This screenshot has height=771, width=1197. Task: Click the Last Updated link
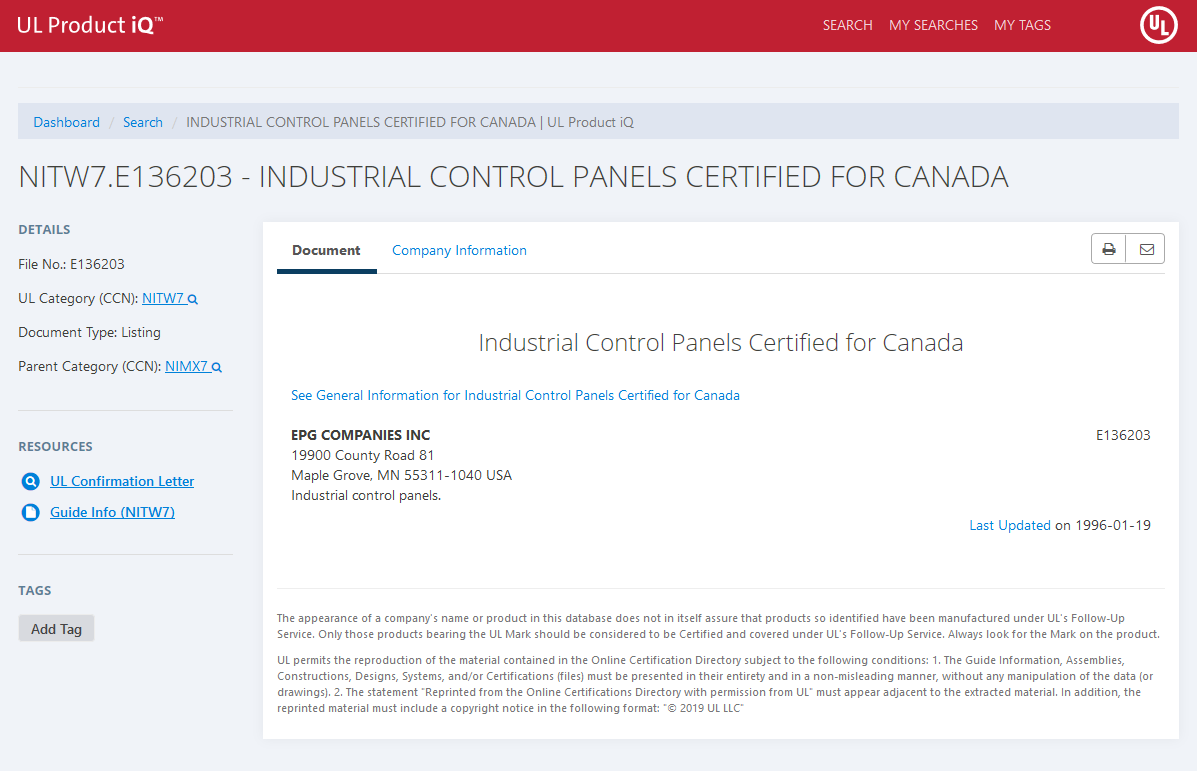click(1010, 525)
